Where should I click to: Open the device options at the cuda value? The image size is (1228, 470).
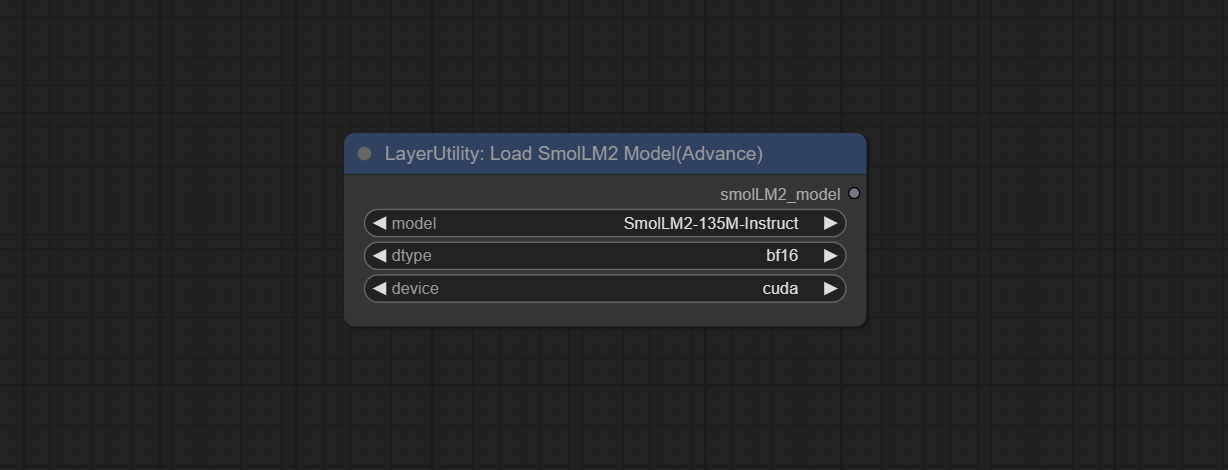(x=779, y=289)
